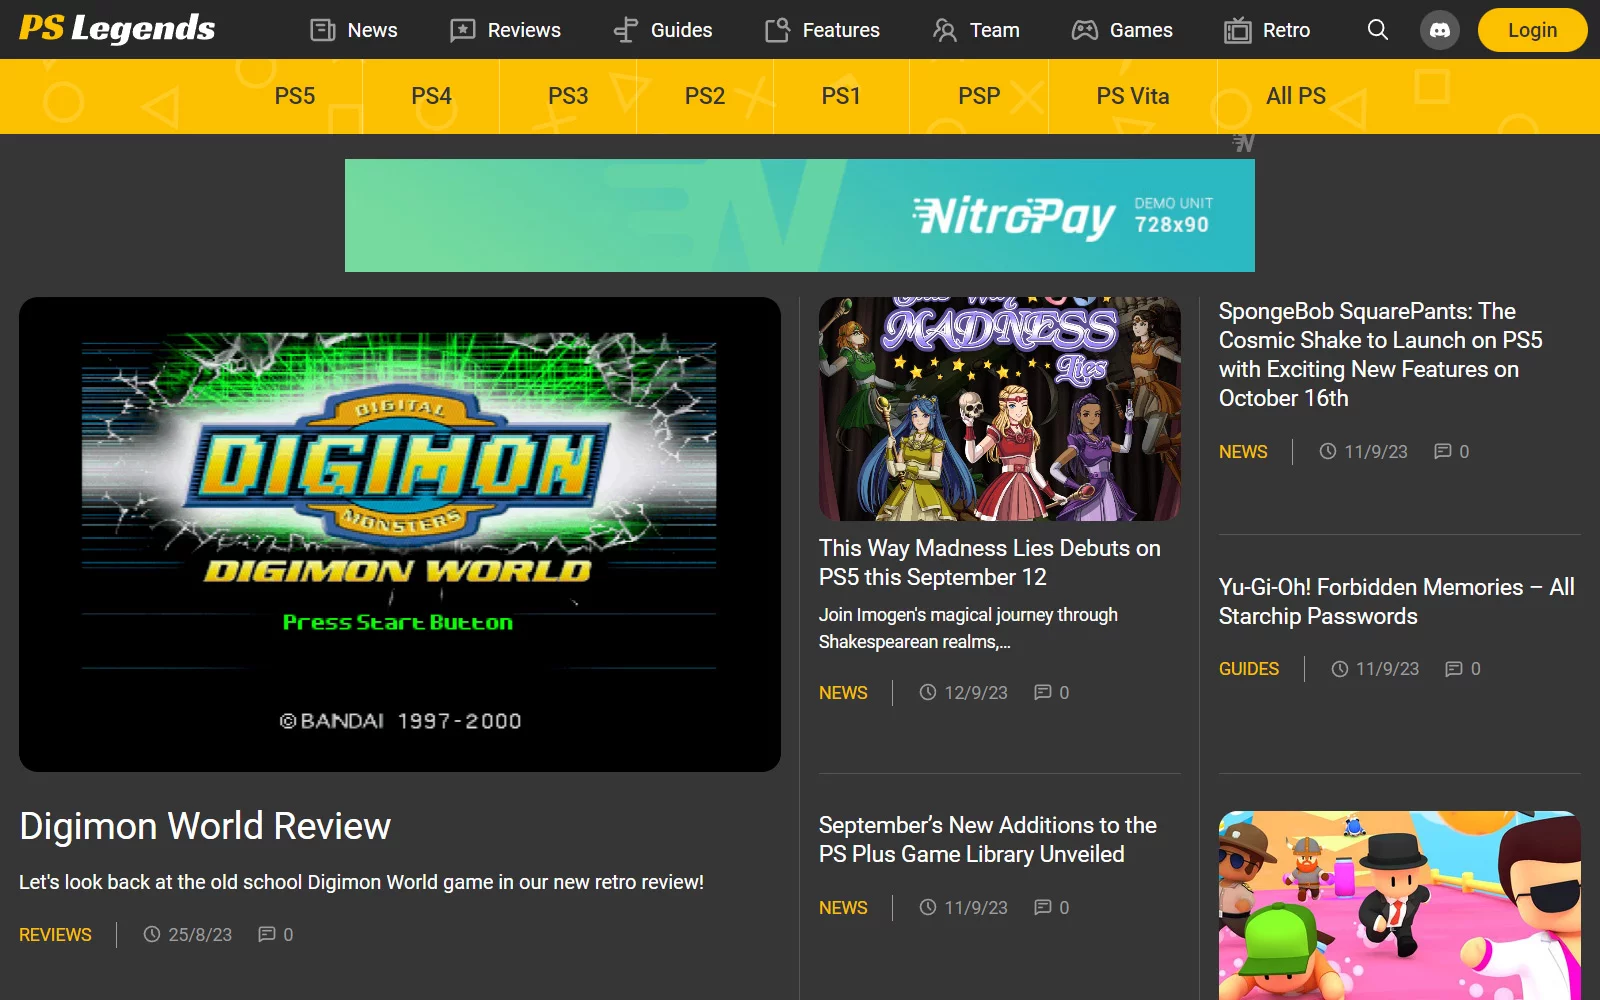This screenshot has height=1000, width=1600.
Task: Select the PS5 platform tab
Action: tap(295, 96)
